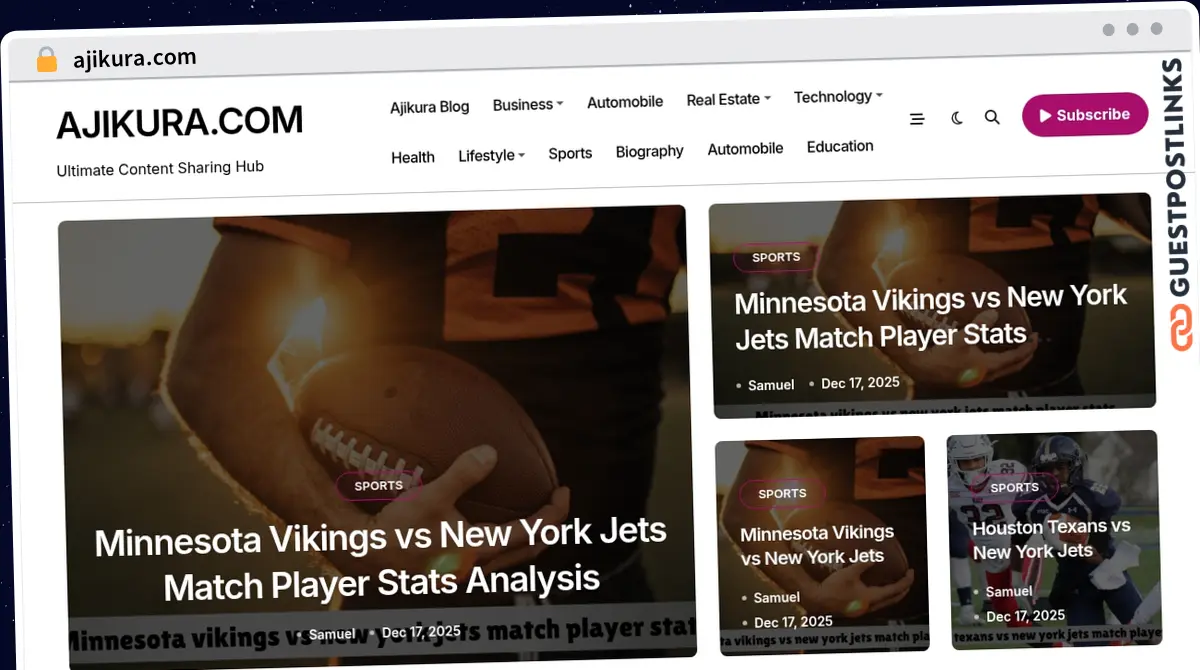Open the Minnesota Vikings Match Player Stats Analysis headline

tap(381, 559)
